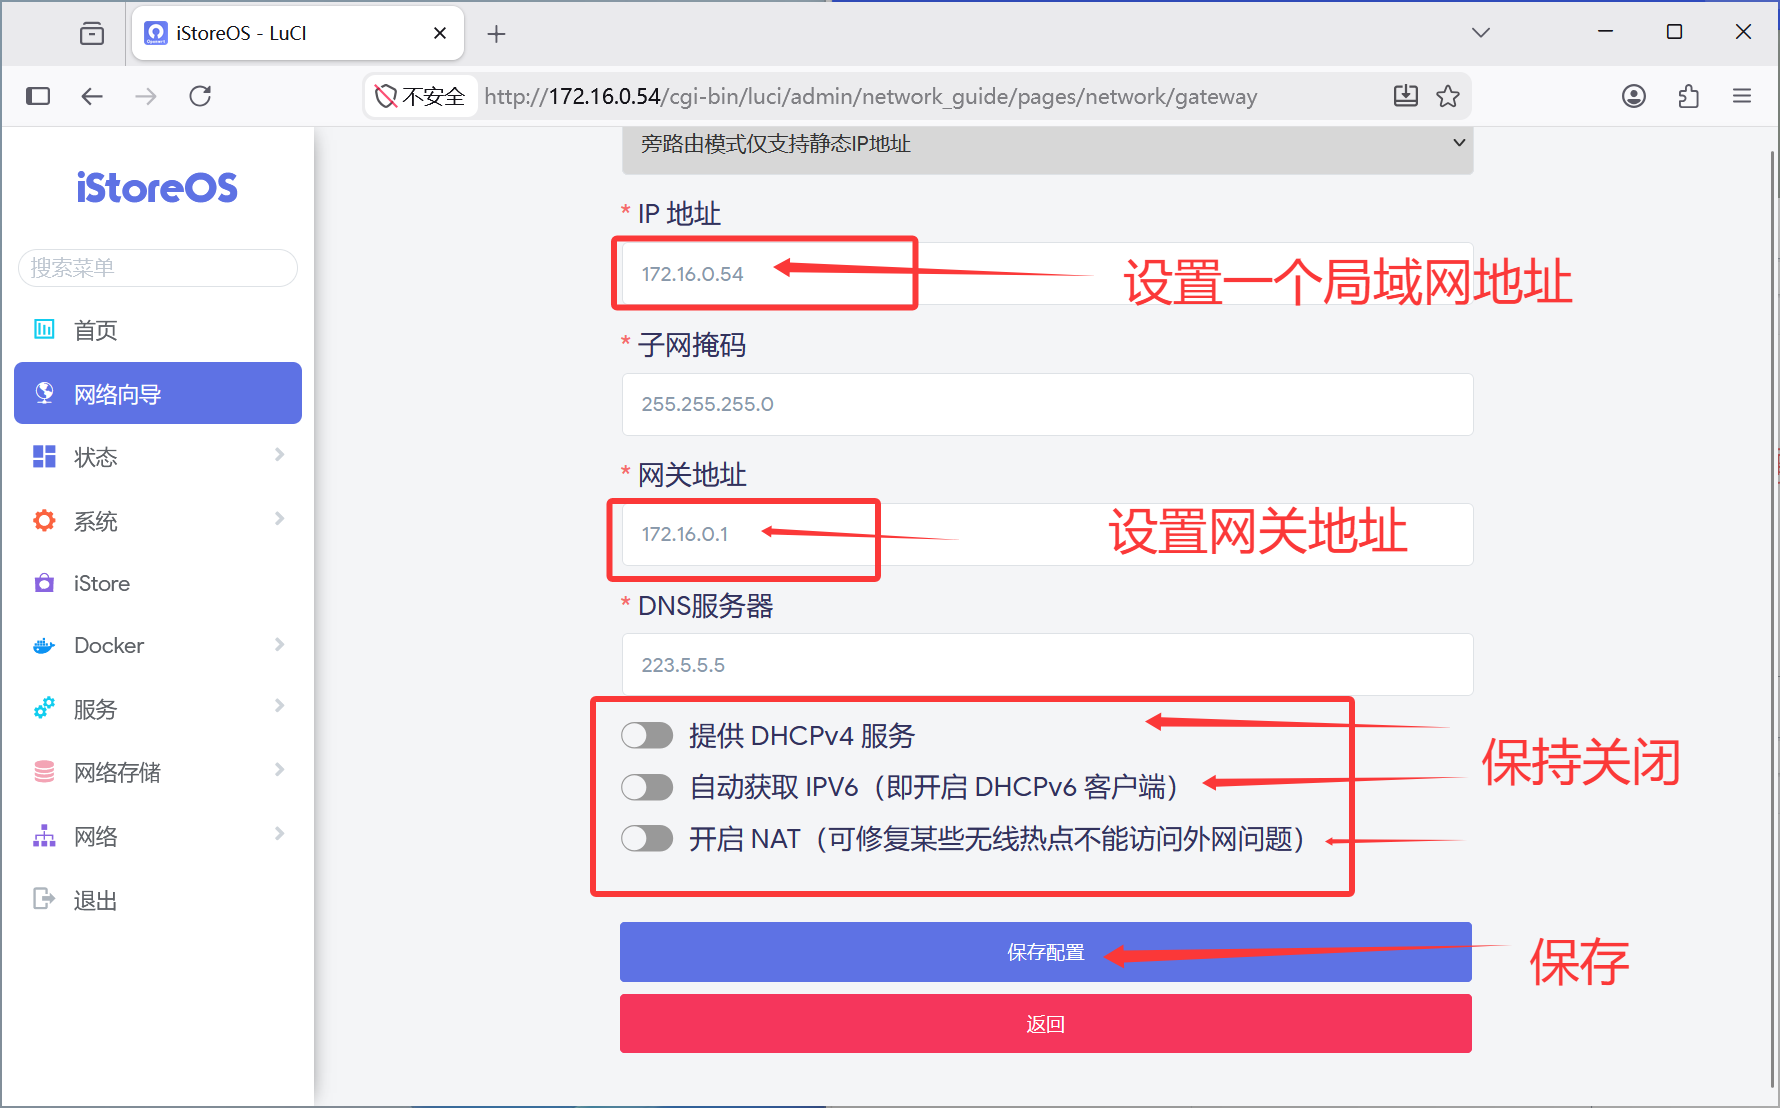Open iStore menu item

pyautogui.click(x=158, y=583)
